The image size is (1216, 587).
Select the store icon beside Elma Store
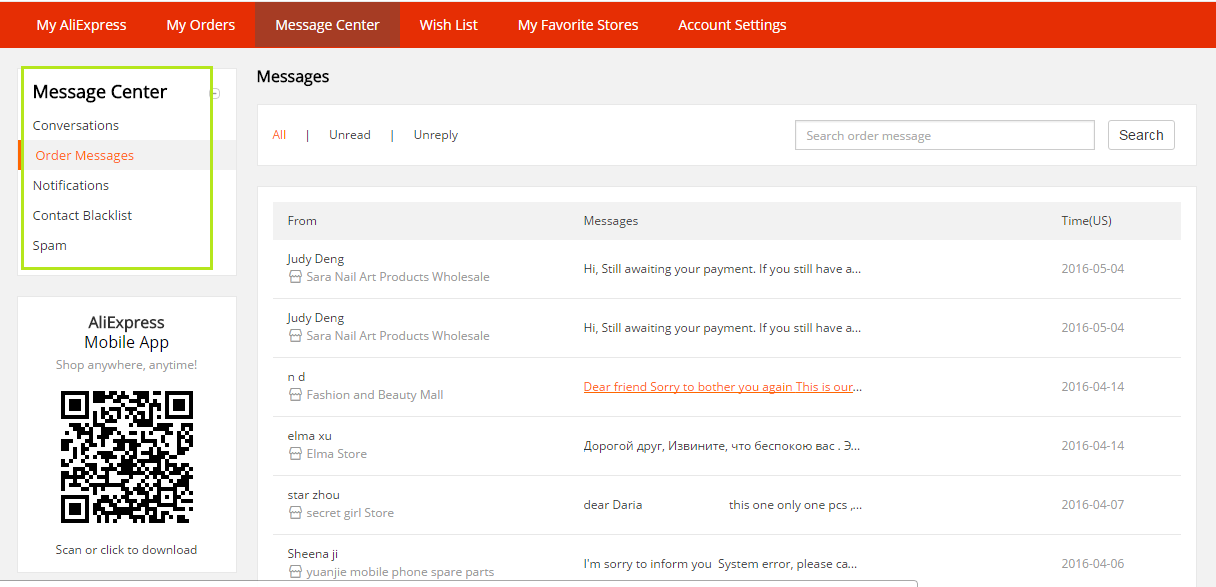[x=295, y=454]
